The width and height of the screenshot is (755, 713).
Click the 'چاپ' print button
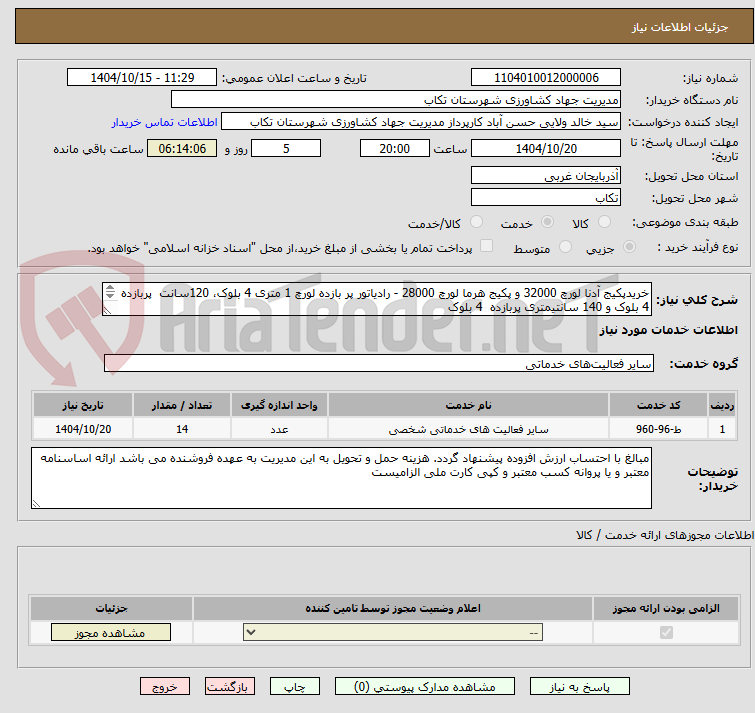(295, 686)
